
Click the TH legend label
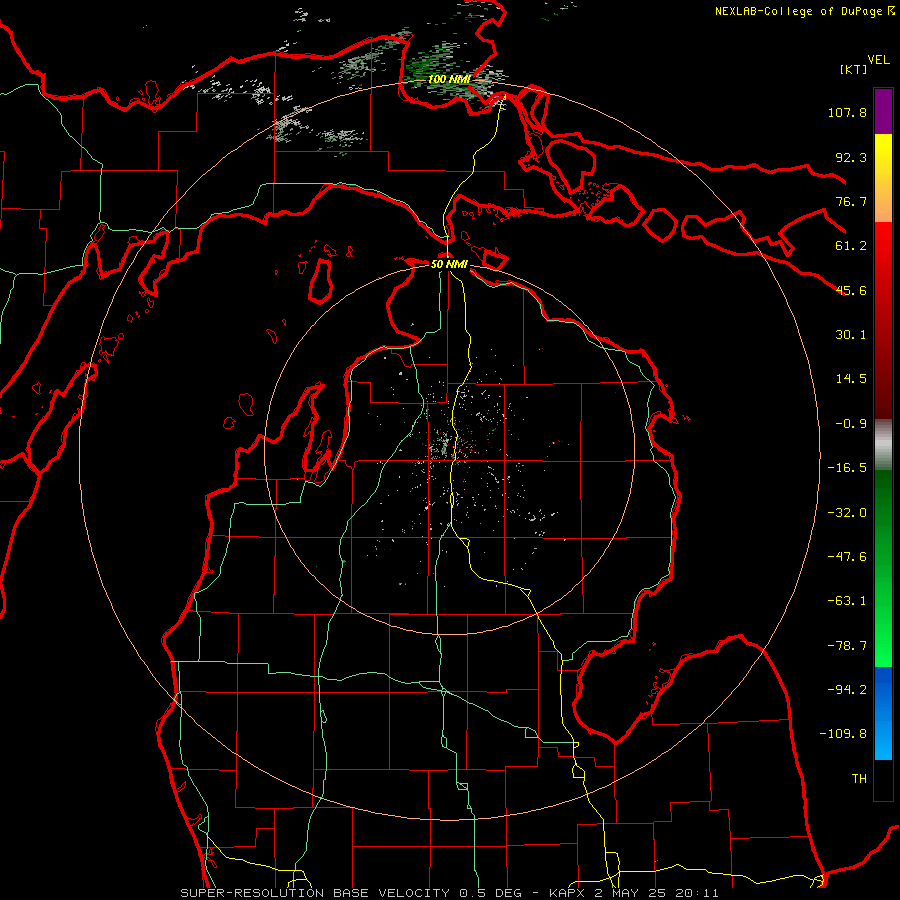[859, 779]
